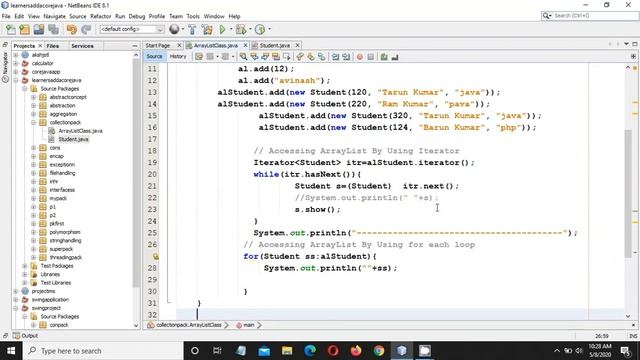Viewport: 640px width, 360px height.
Task: Click the Save All toolbar icon
Action: tap(53, 29)
